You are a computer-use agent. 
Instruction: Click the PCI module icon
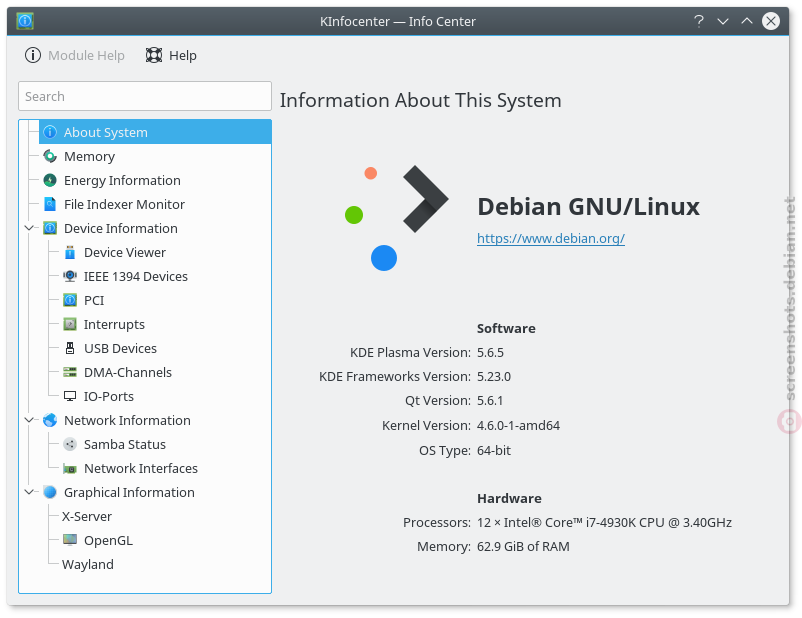(x=70, y=300)
